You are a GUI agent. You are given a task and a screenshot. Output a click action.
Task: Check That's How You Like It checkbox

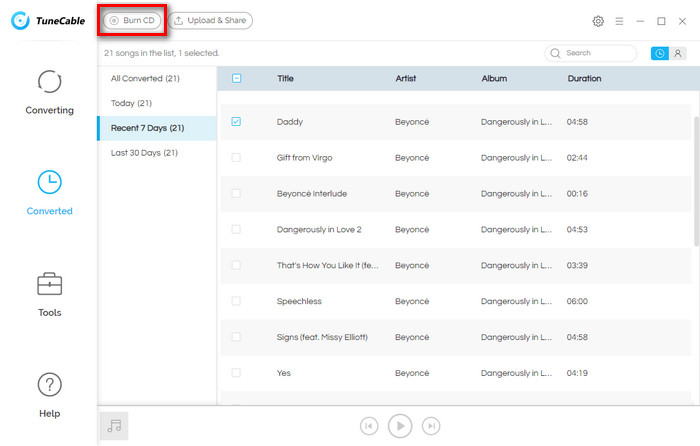[x=236, y=265]
